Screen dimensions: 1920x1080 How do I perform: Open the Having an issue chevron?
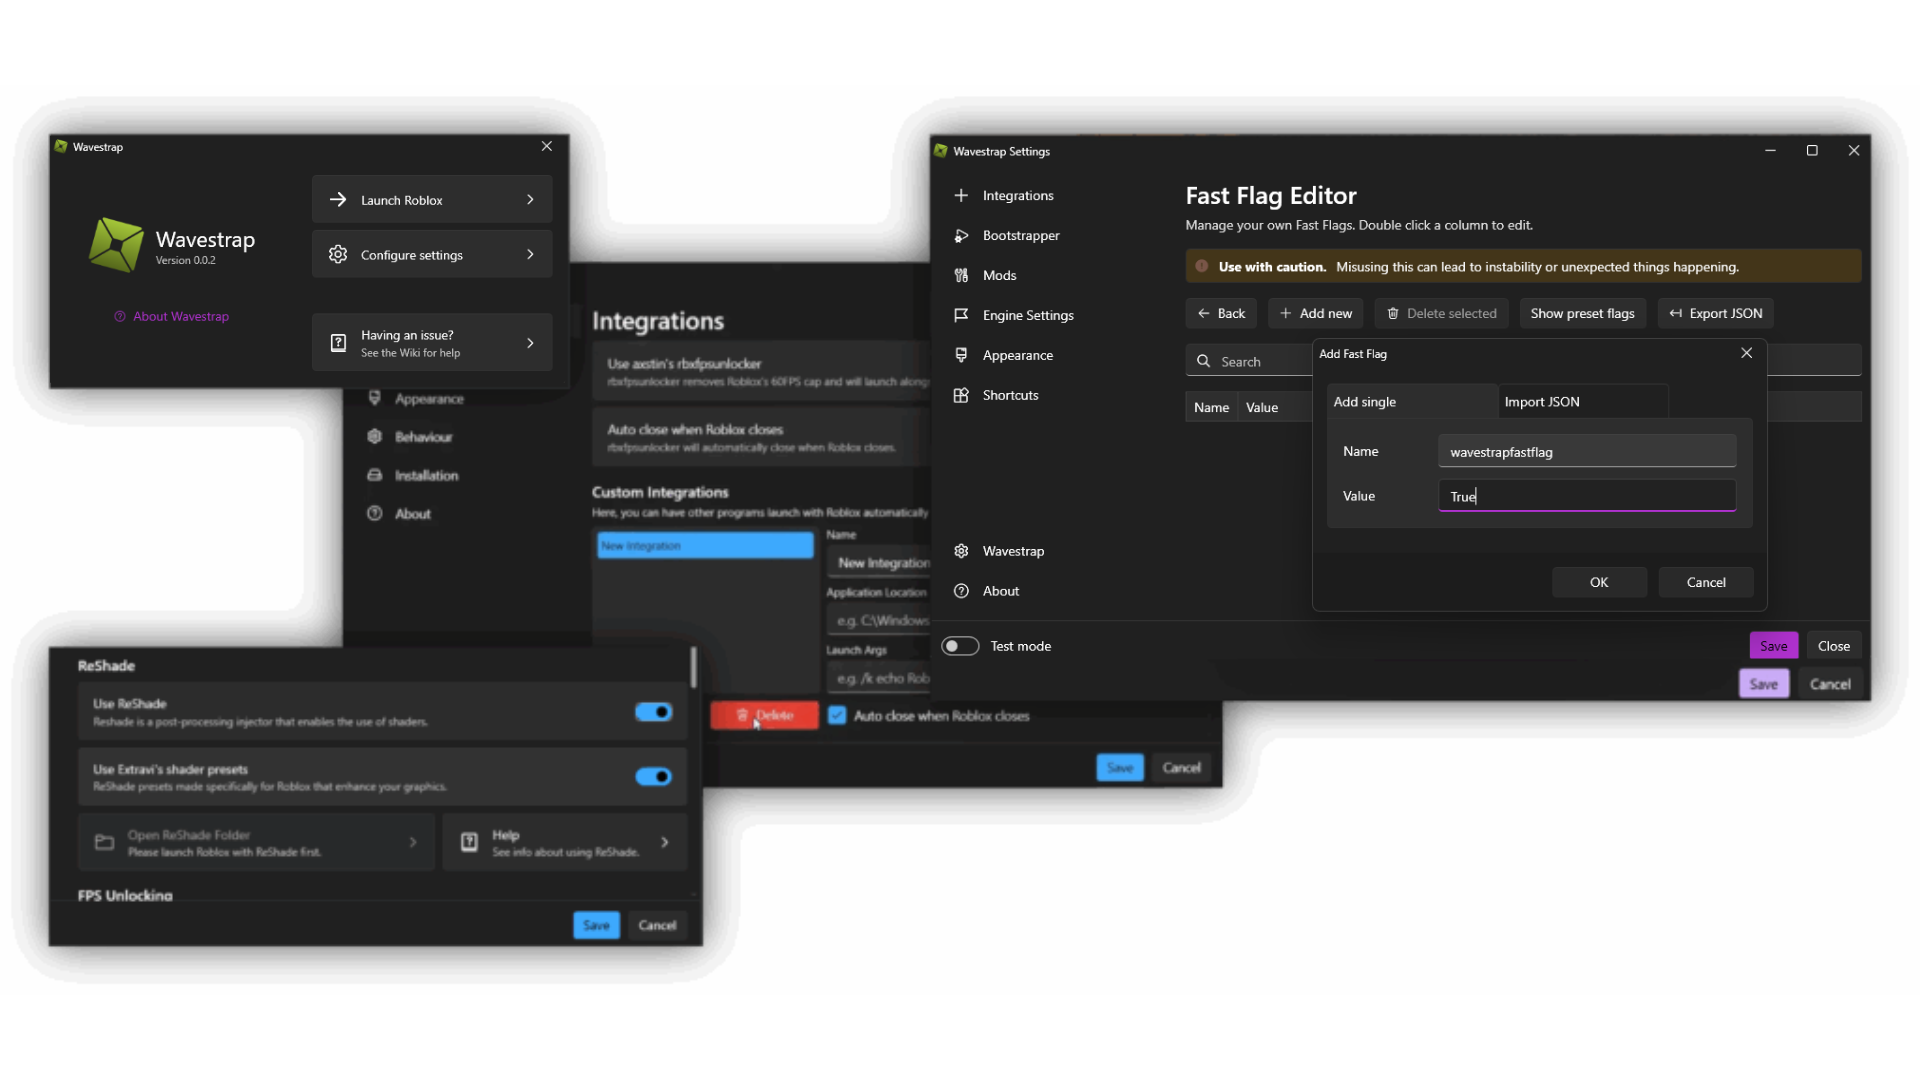coord(530,343)
